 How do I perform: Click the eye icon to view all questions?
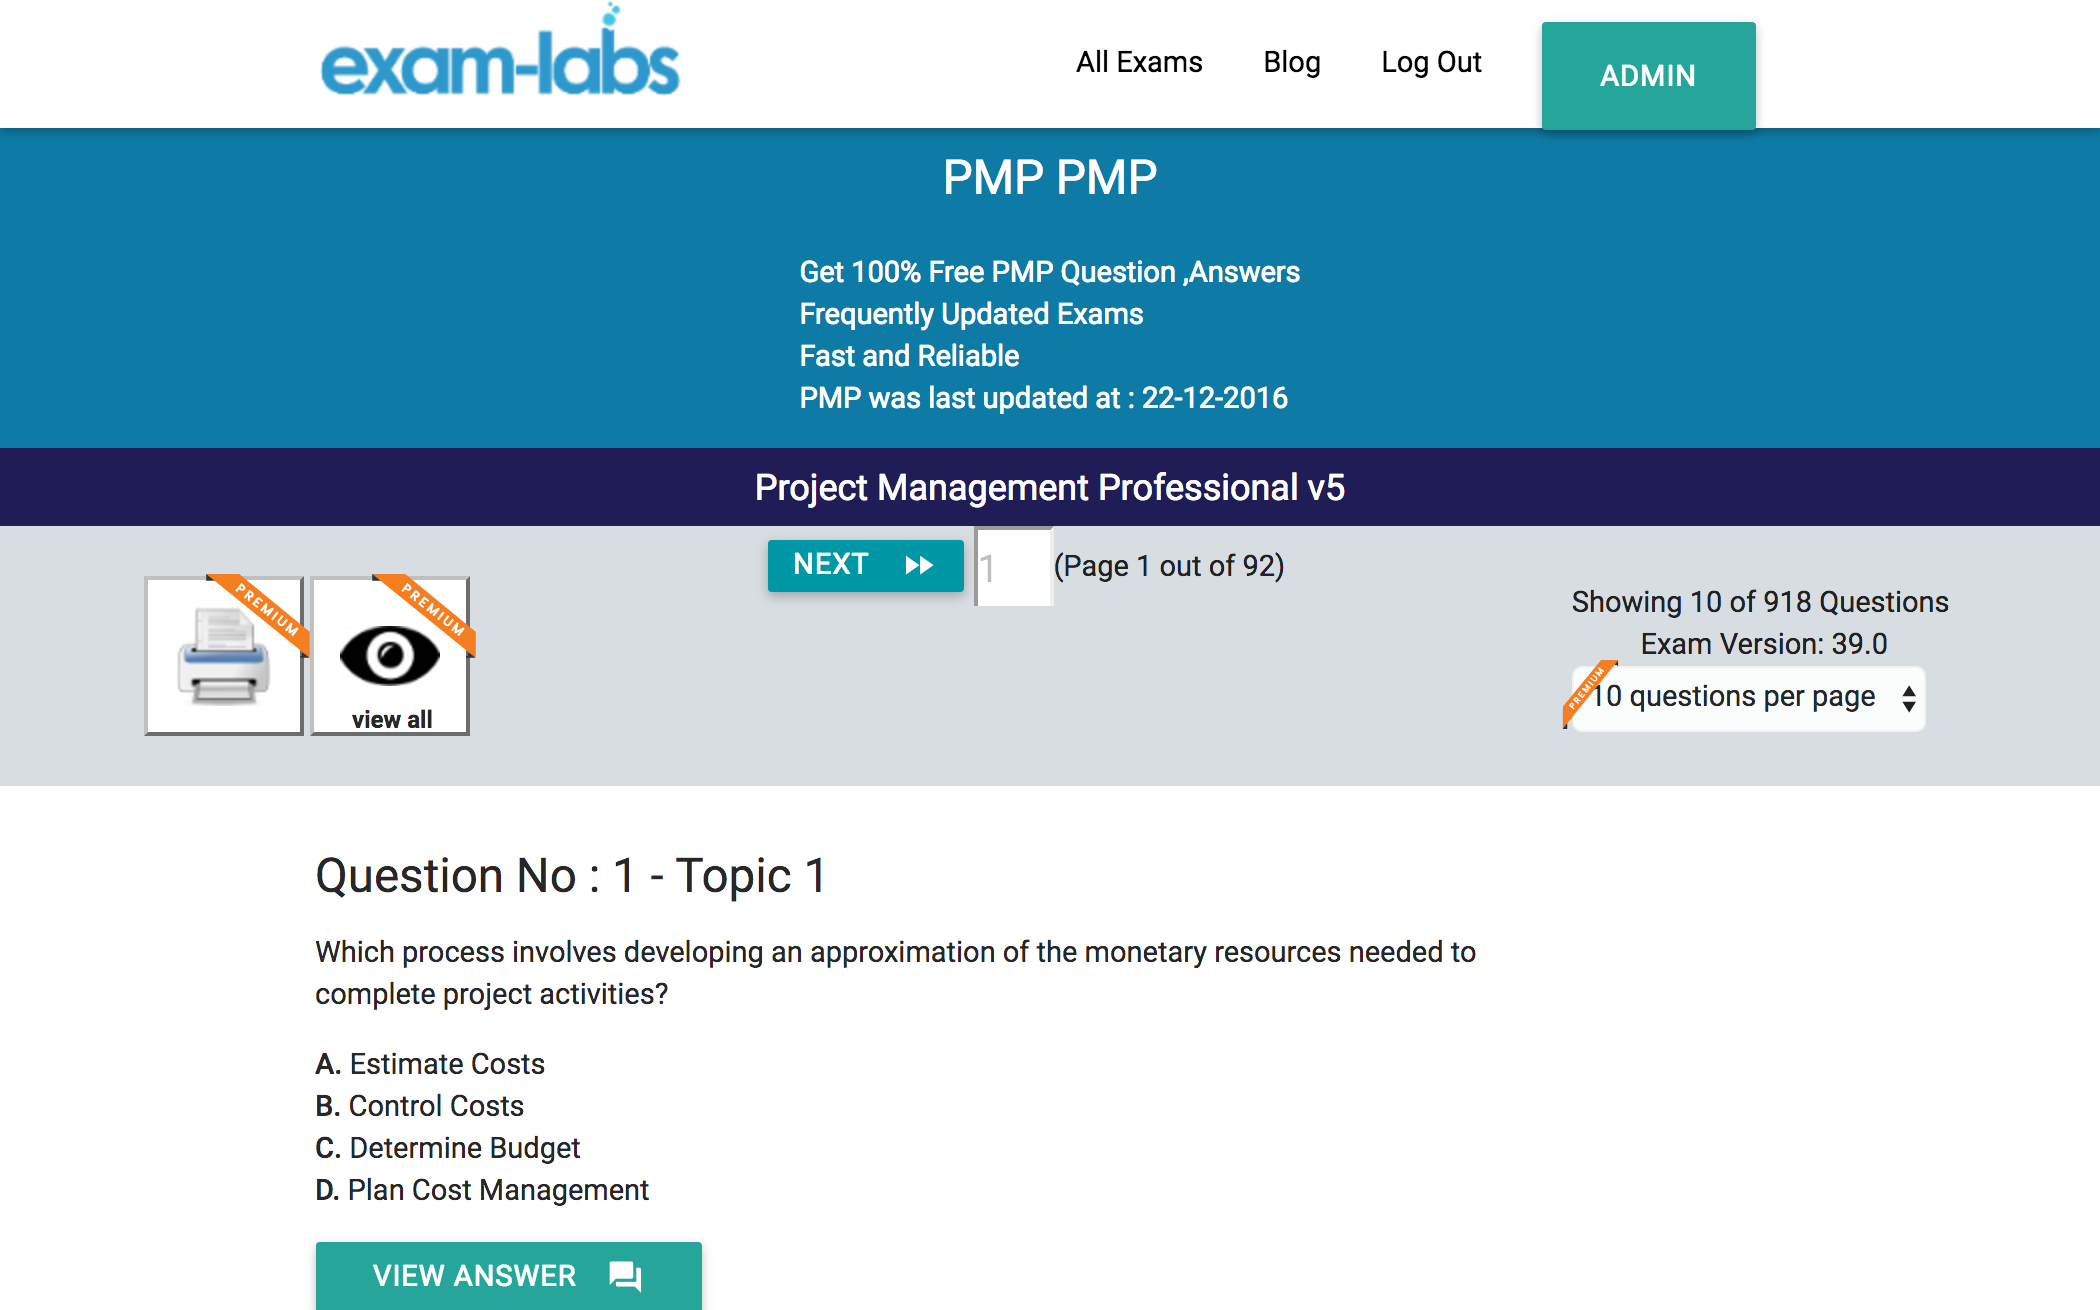[389, 649]
